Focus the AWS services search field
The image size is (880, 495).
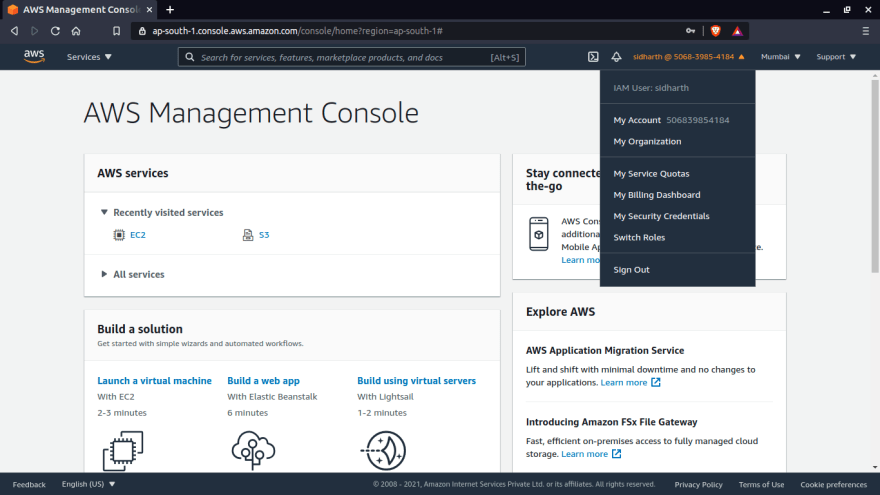pyautogui.click(x=352, y=57)
